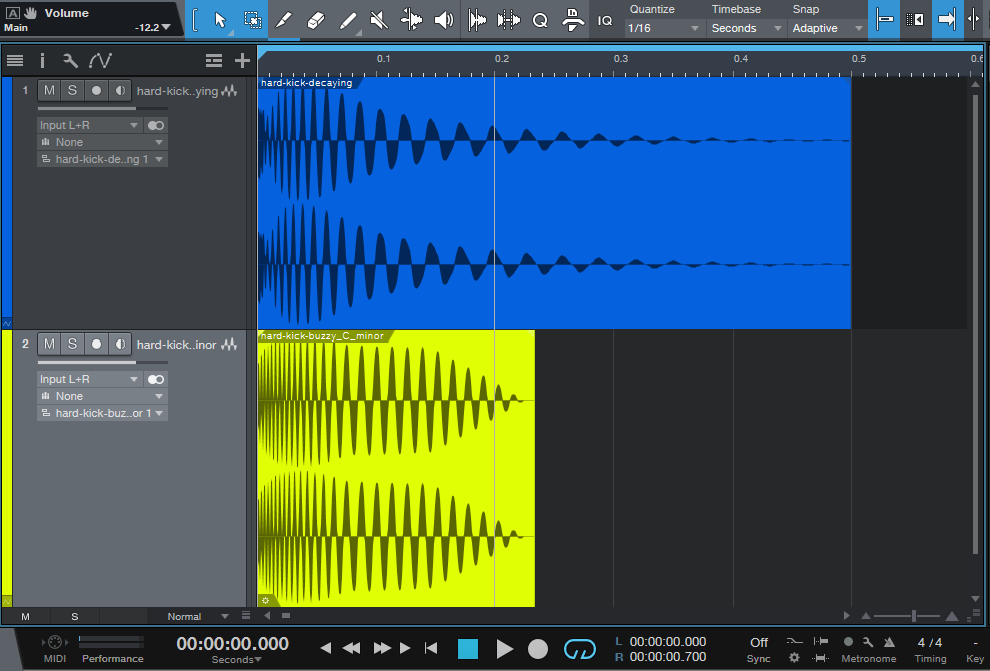Open the Snap Adaptive dropdown
Viewport: 990px width, 671px height.
[826, 27]
